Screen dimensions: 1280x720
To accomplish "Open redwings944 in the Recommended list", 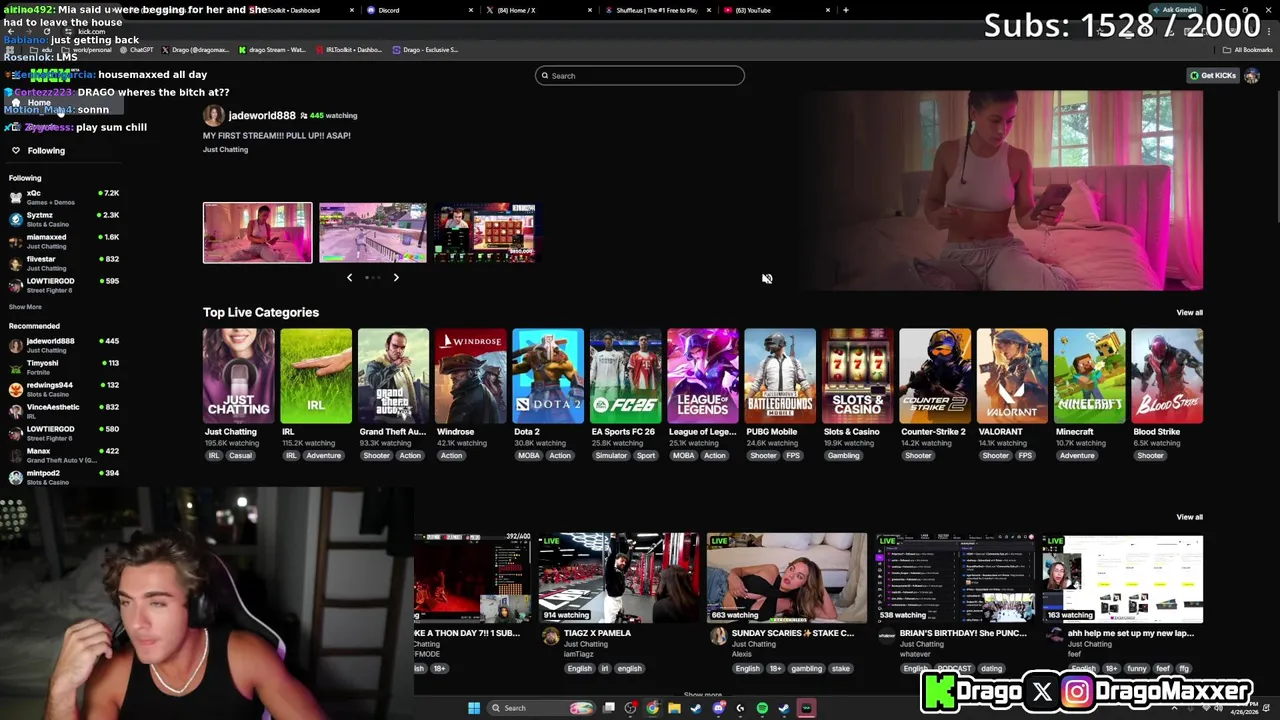I will 62,389.
